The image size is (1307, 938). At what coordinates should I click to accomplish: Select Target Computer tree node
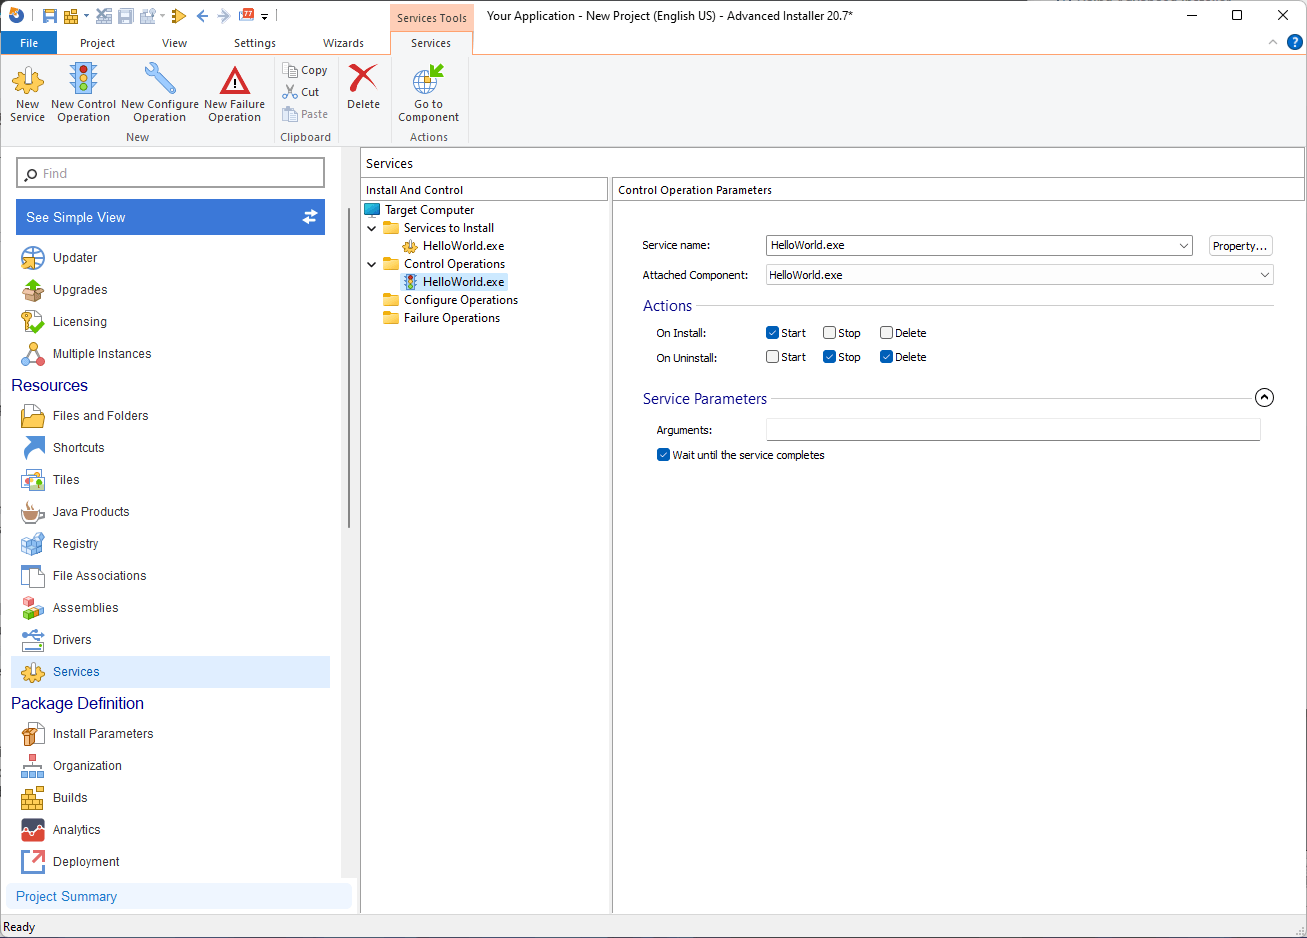pos(420,210)
